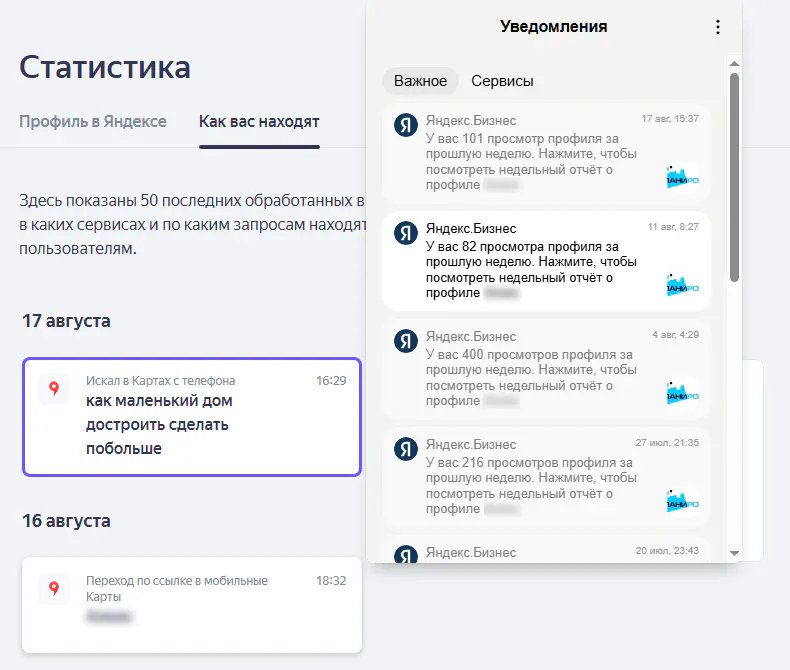Click company thumbnail in 27 июл notification
This screenshot has height=670, width=790.
(683, 501)
